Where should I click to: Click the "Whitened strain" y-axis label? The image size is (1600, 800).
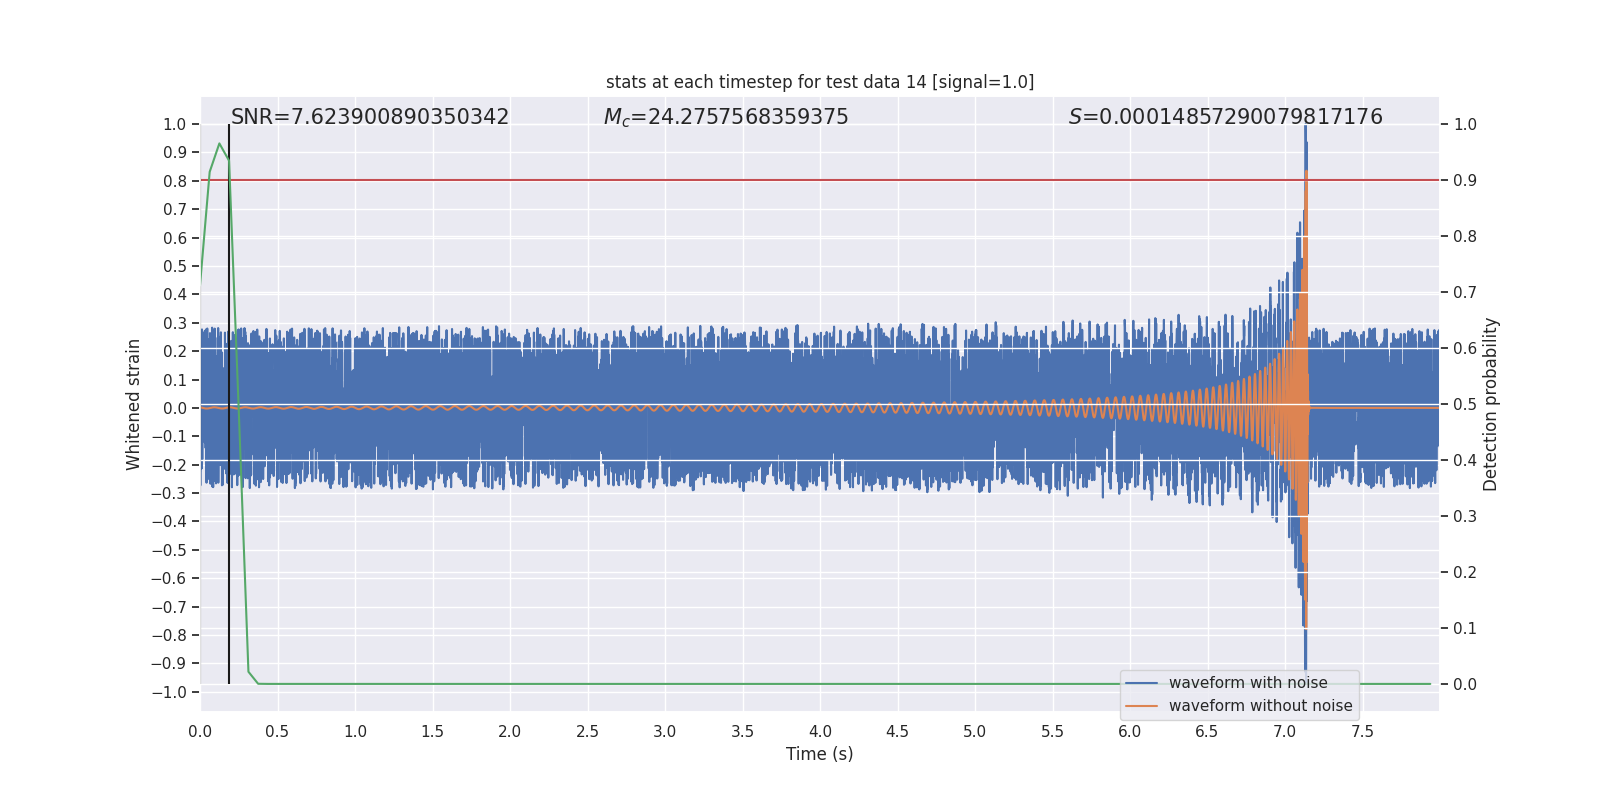[133, 404]
